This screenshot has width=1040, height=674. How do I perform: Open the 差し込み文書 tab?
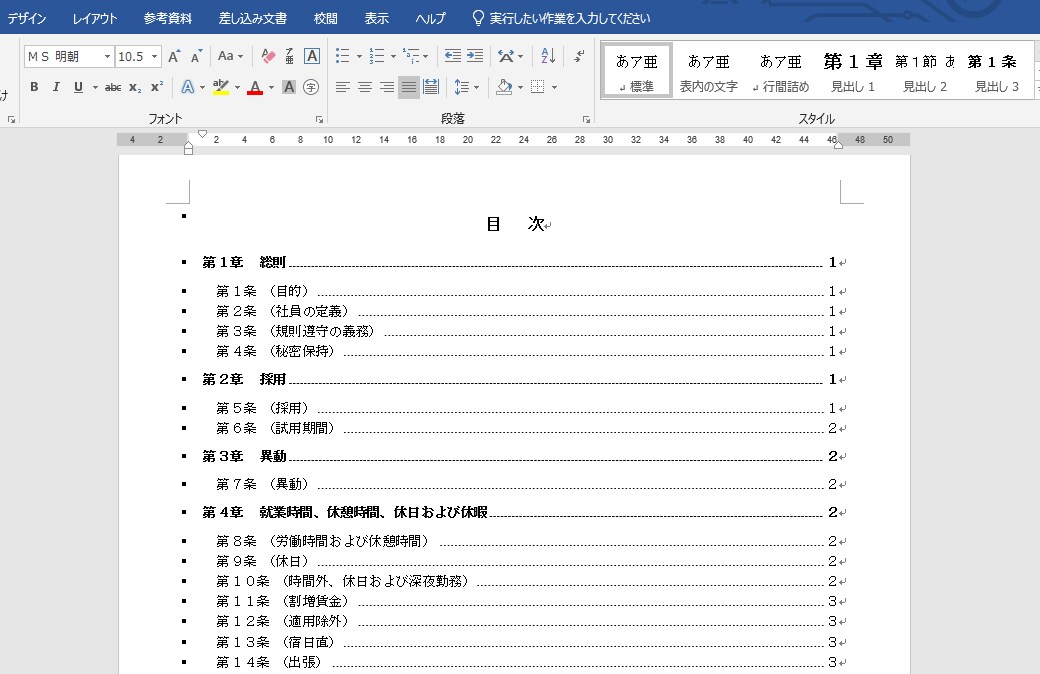(253, 18)
